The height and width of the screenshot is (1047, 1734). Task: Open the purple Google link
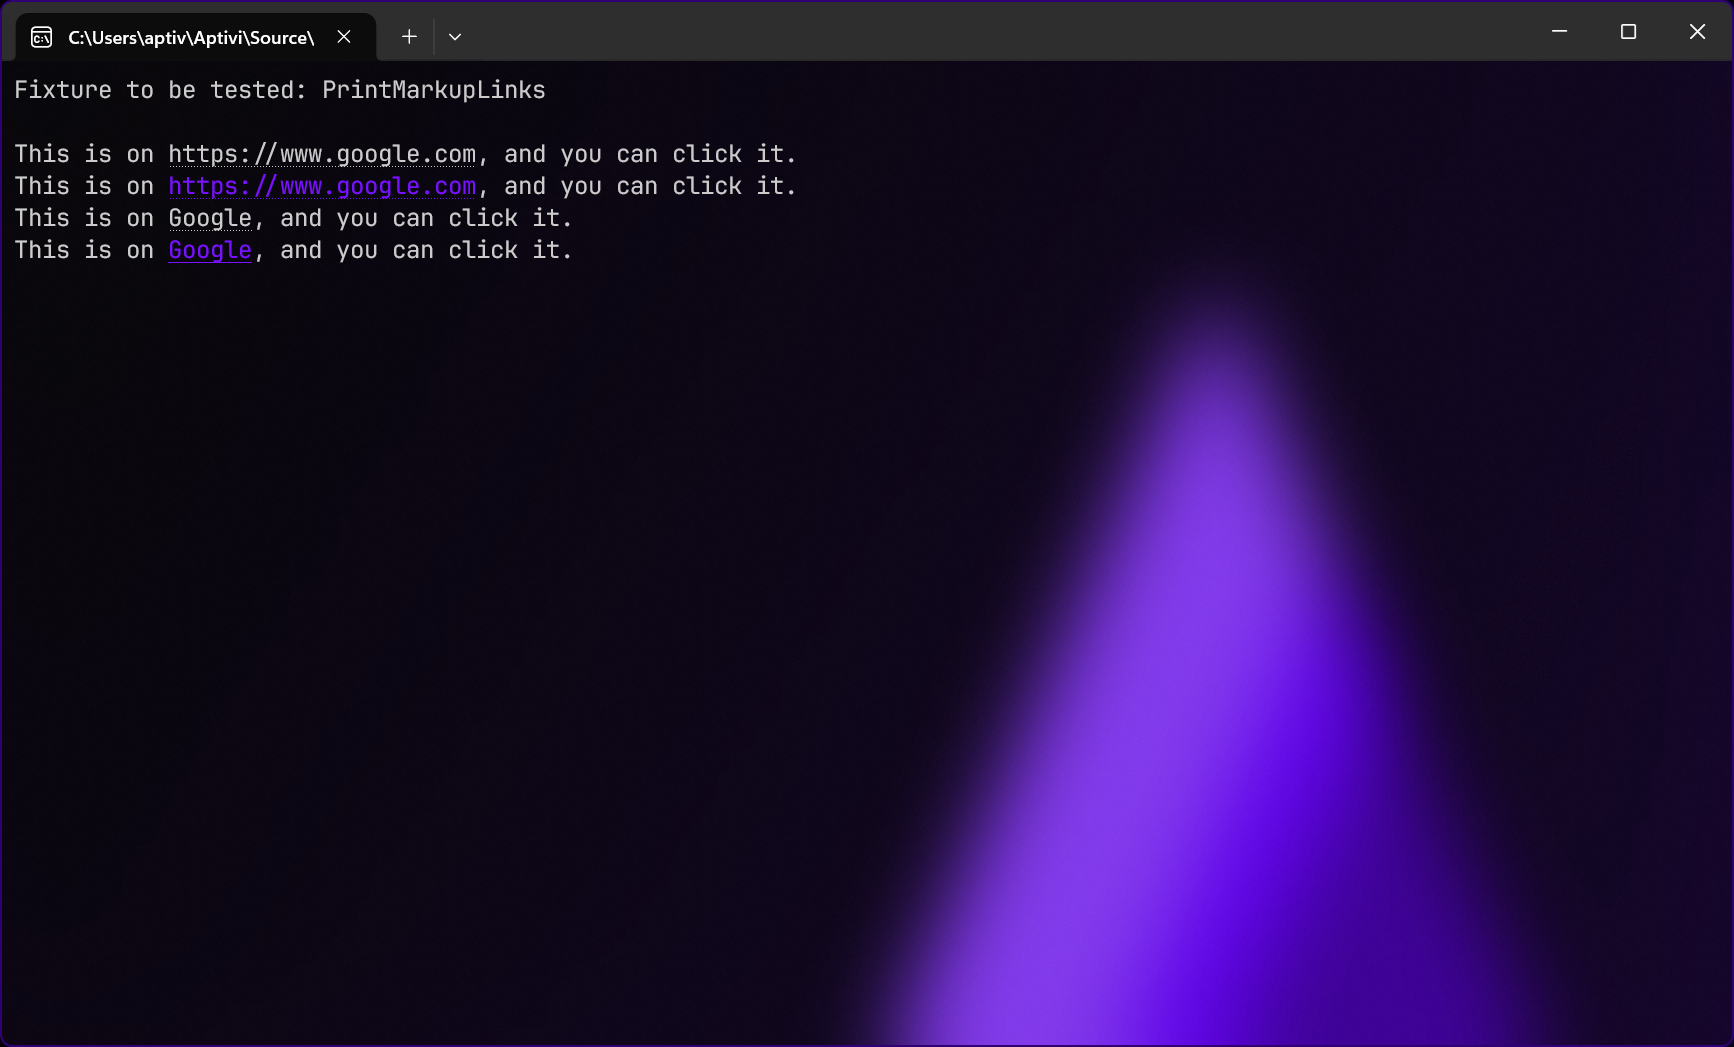click(210, 250)
